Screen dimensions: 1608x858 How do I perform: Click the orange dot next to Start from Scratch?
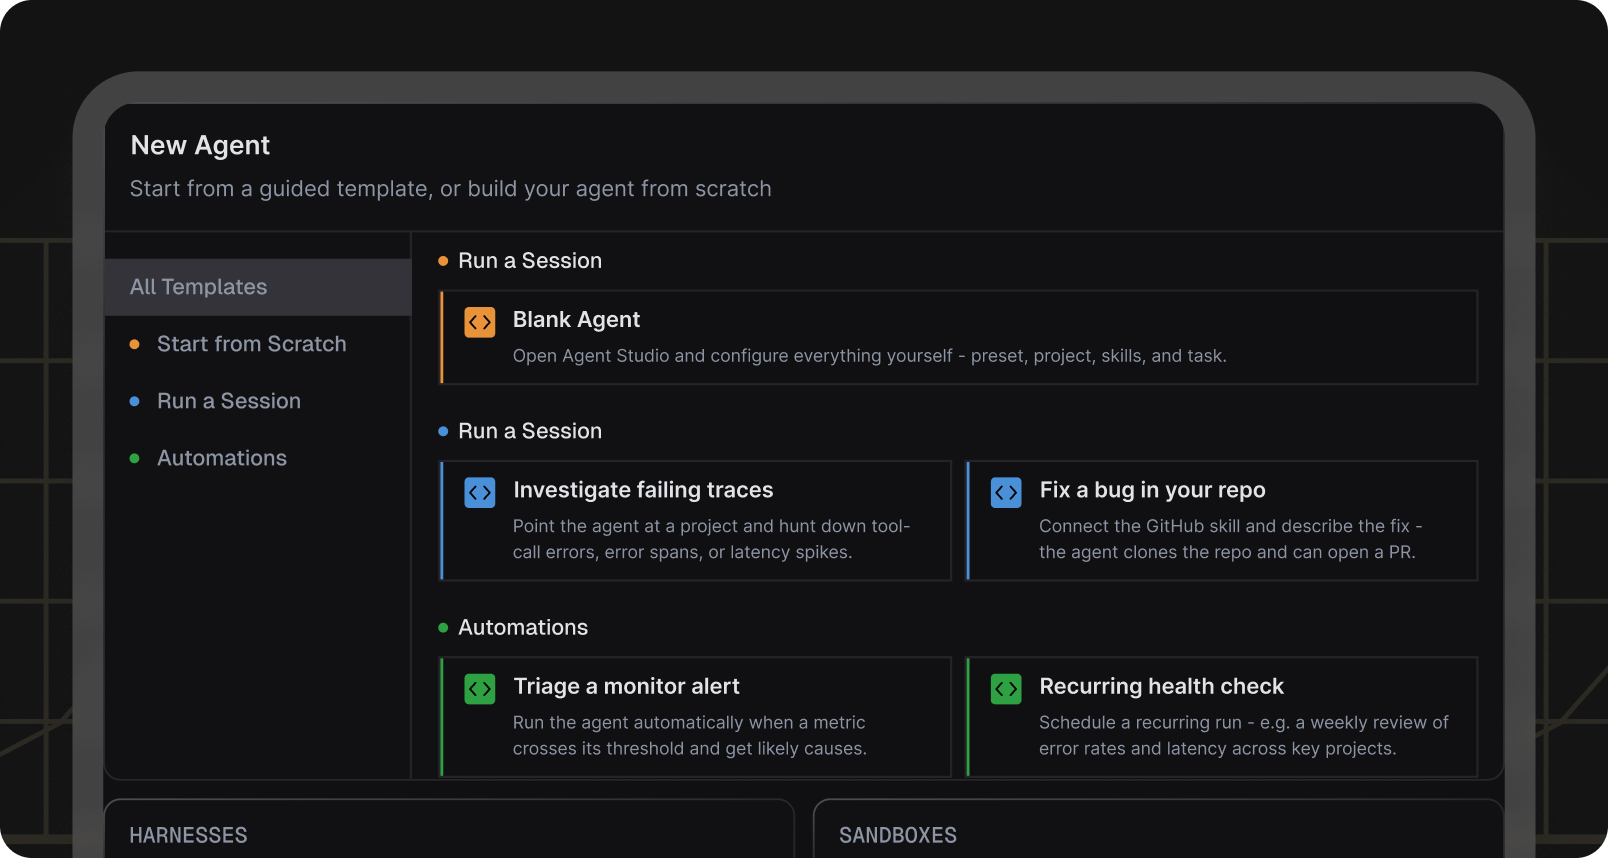point(135,344)
